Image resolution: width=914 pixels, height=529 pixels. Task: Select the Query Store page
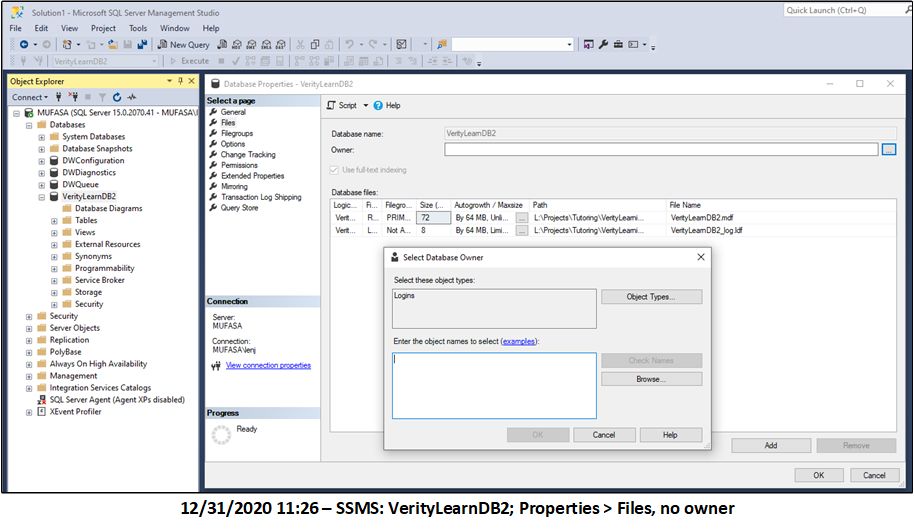click(239, 207)
